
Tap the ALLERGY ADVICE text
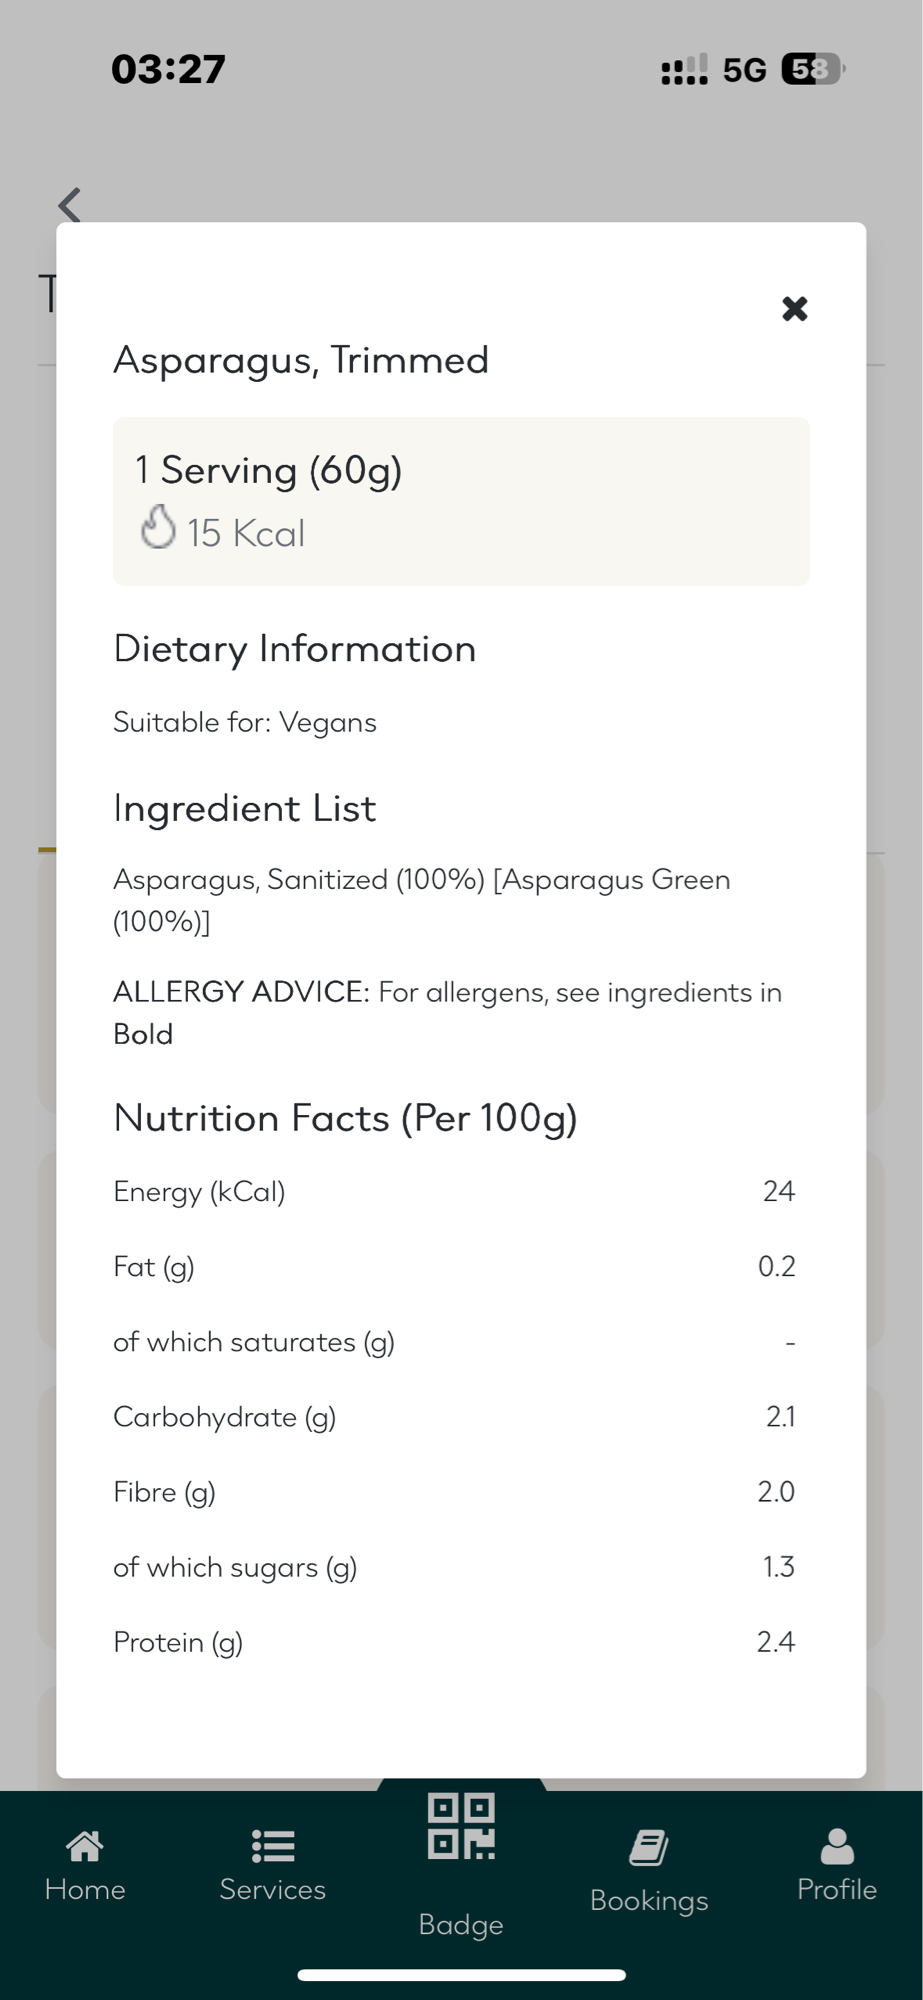click(241, 992)
